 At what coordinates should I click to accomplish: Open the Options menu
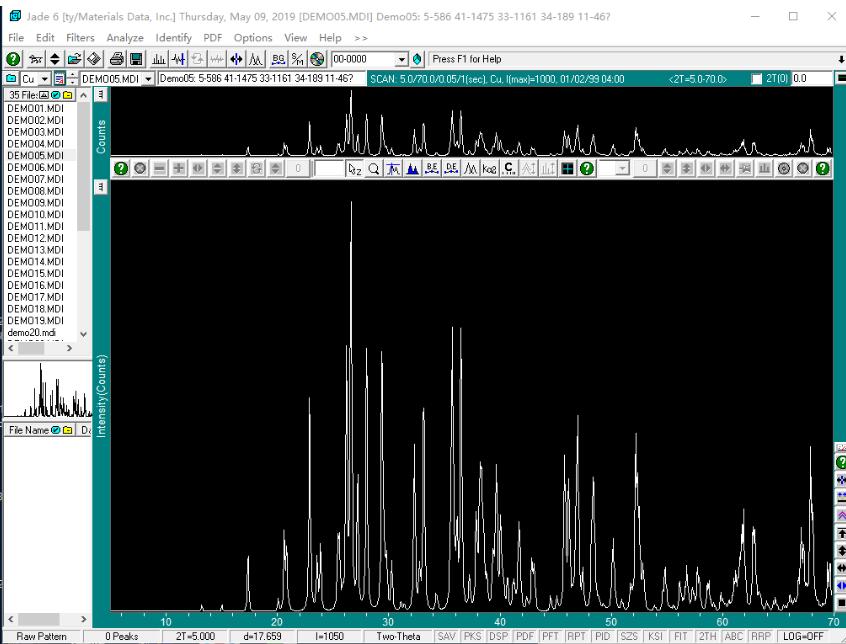click(253, 37)
